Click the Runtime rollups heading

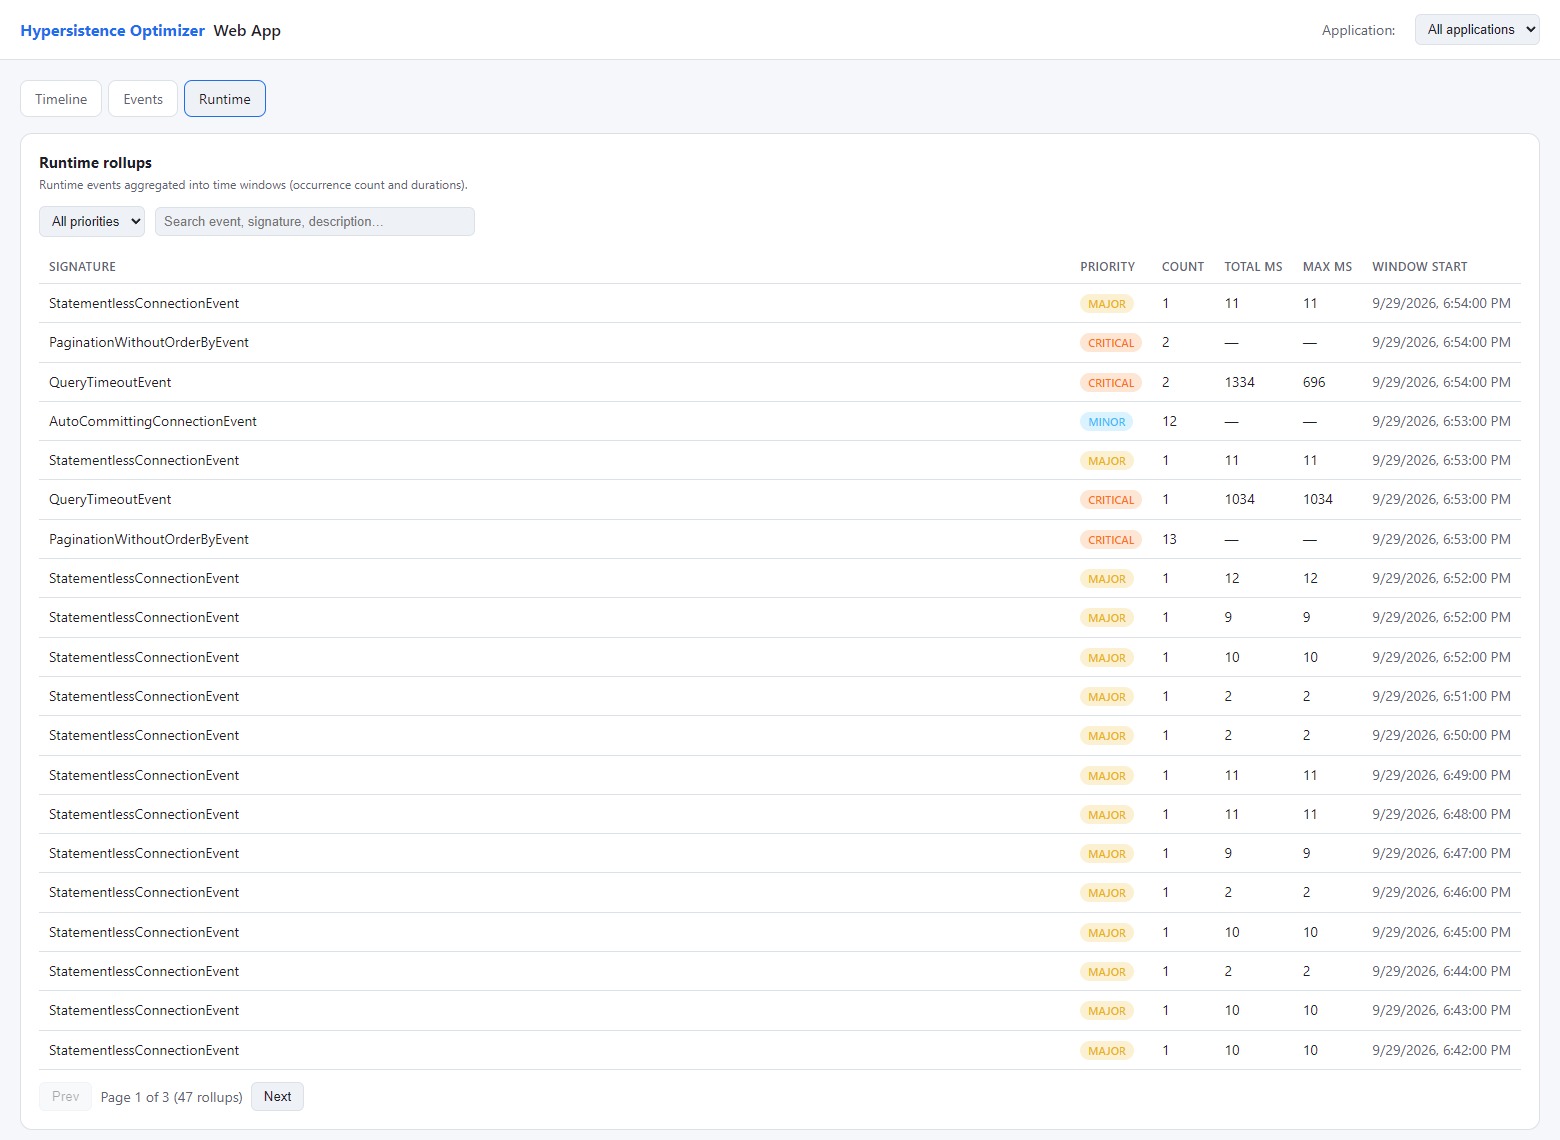pyautogui.click(x=95, y=162)
